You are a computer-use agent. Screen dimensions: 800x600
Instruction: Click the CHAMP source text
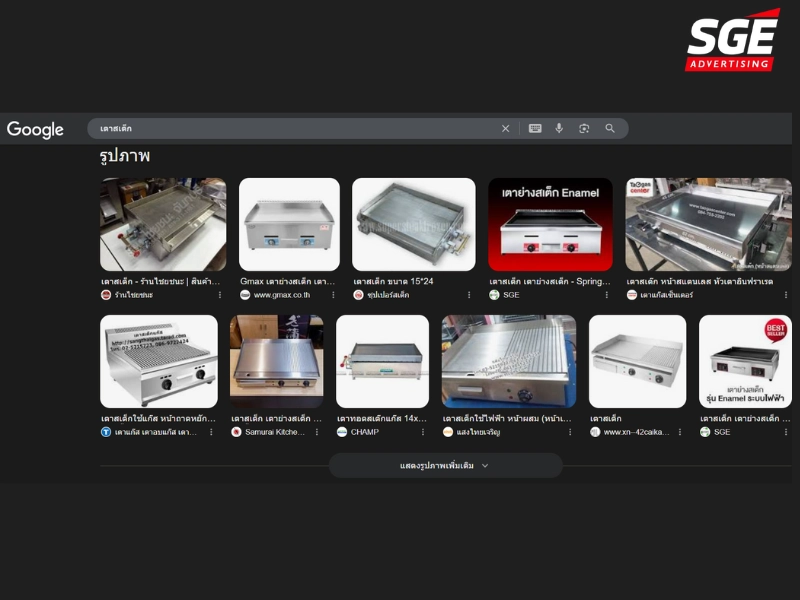tap(365, 432)
